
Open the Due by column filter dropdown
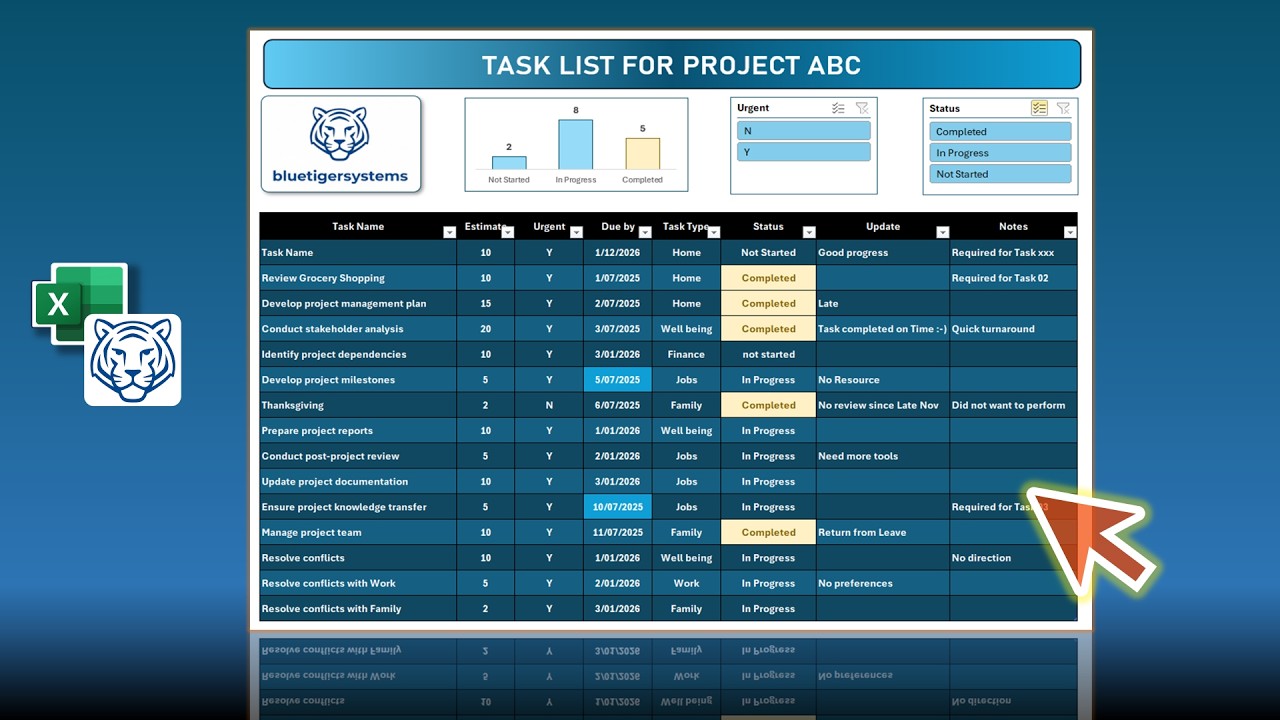point(645,232)
